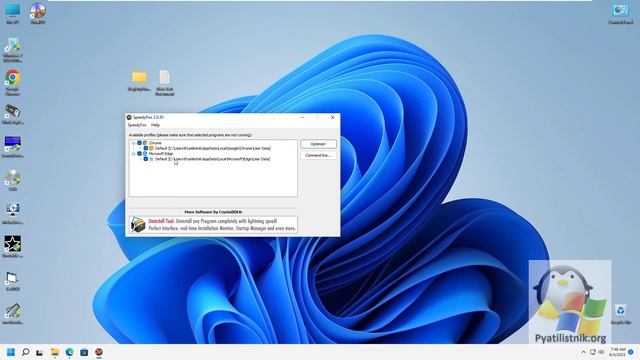The image size is (640, 360).
Task: Uncheck the Chrome group checkbox
Action: (x=140, y=143)
